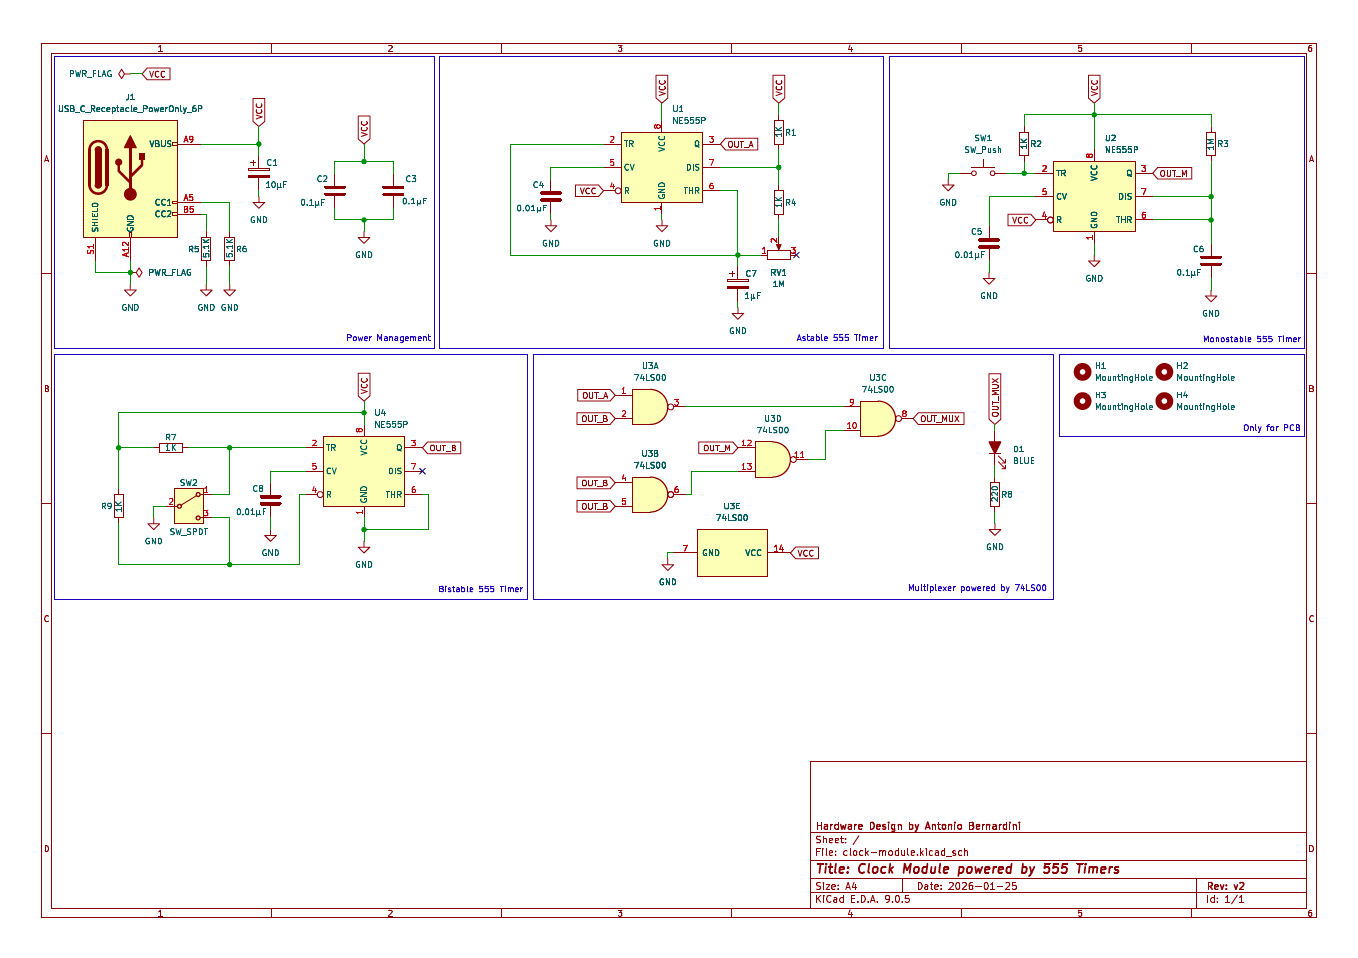Click the 'Only for PCB' note text
1358x958 pixels.
point(1272,428)
